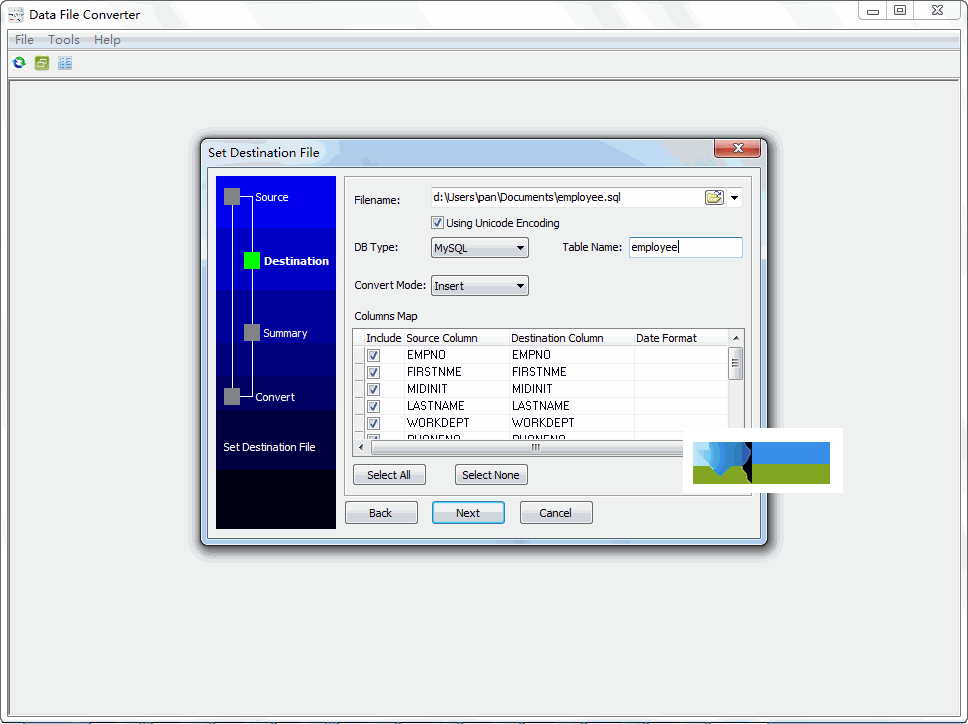Open the File menu

(25, 40)
